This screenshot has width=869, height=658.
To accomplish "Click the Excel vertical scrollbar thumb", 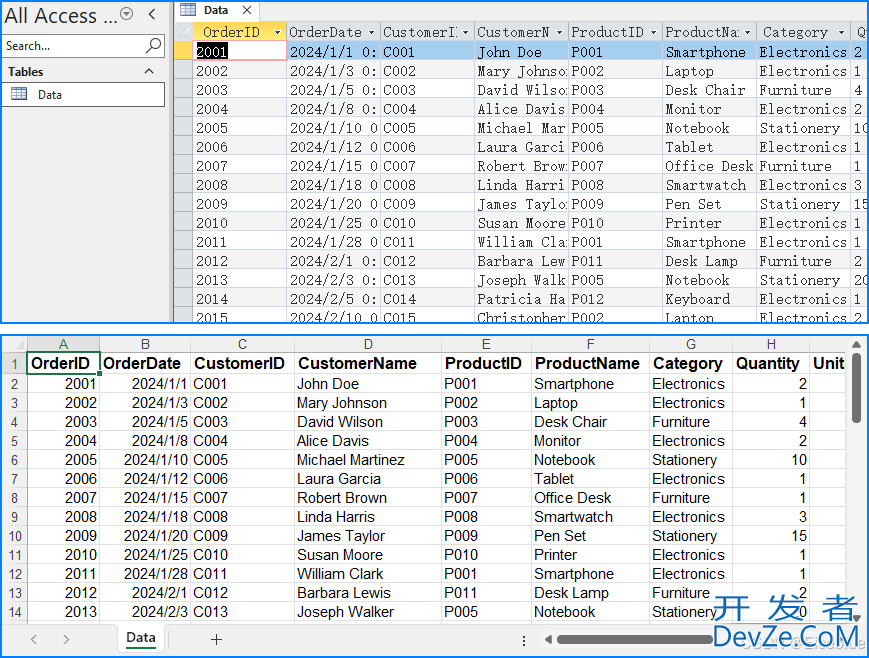I will click(x=856, y=388).
